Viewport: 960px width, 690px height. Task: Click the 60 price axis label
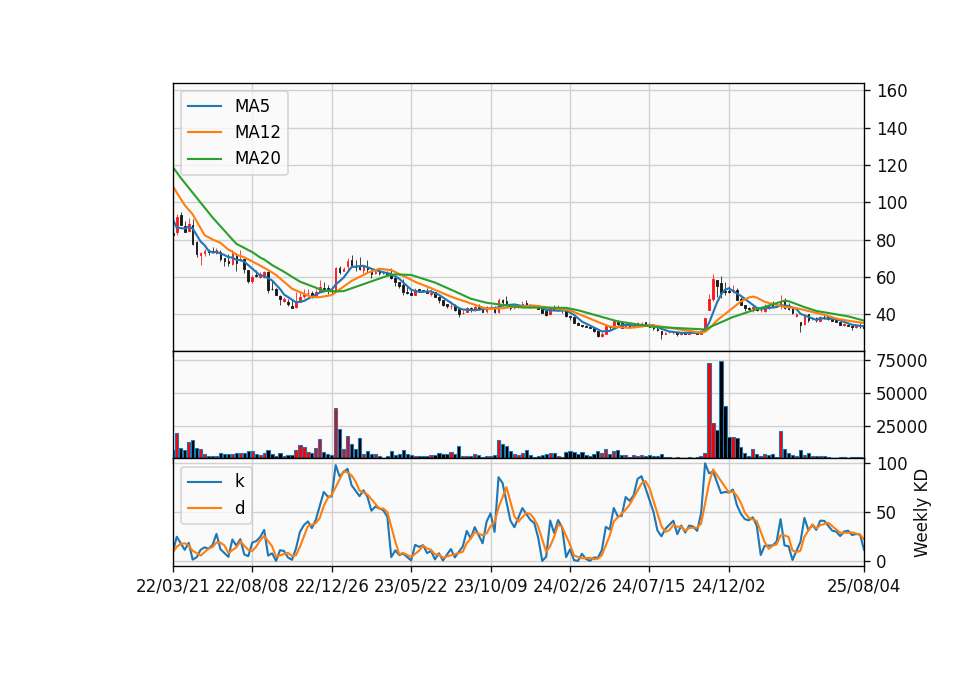point(887,278)
